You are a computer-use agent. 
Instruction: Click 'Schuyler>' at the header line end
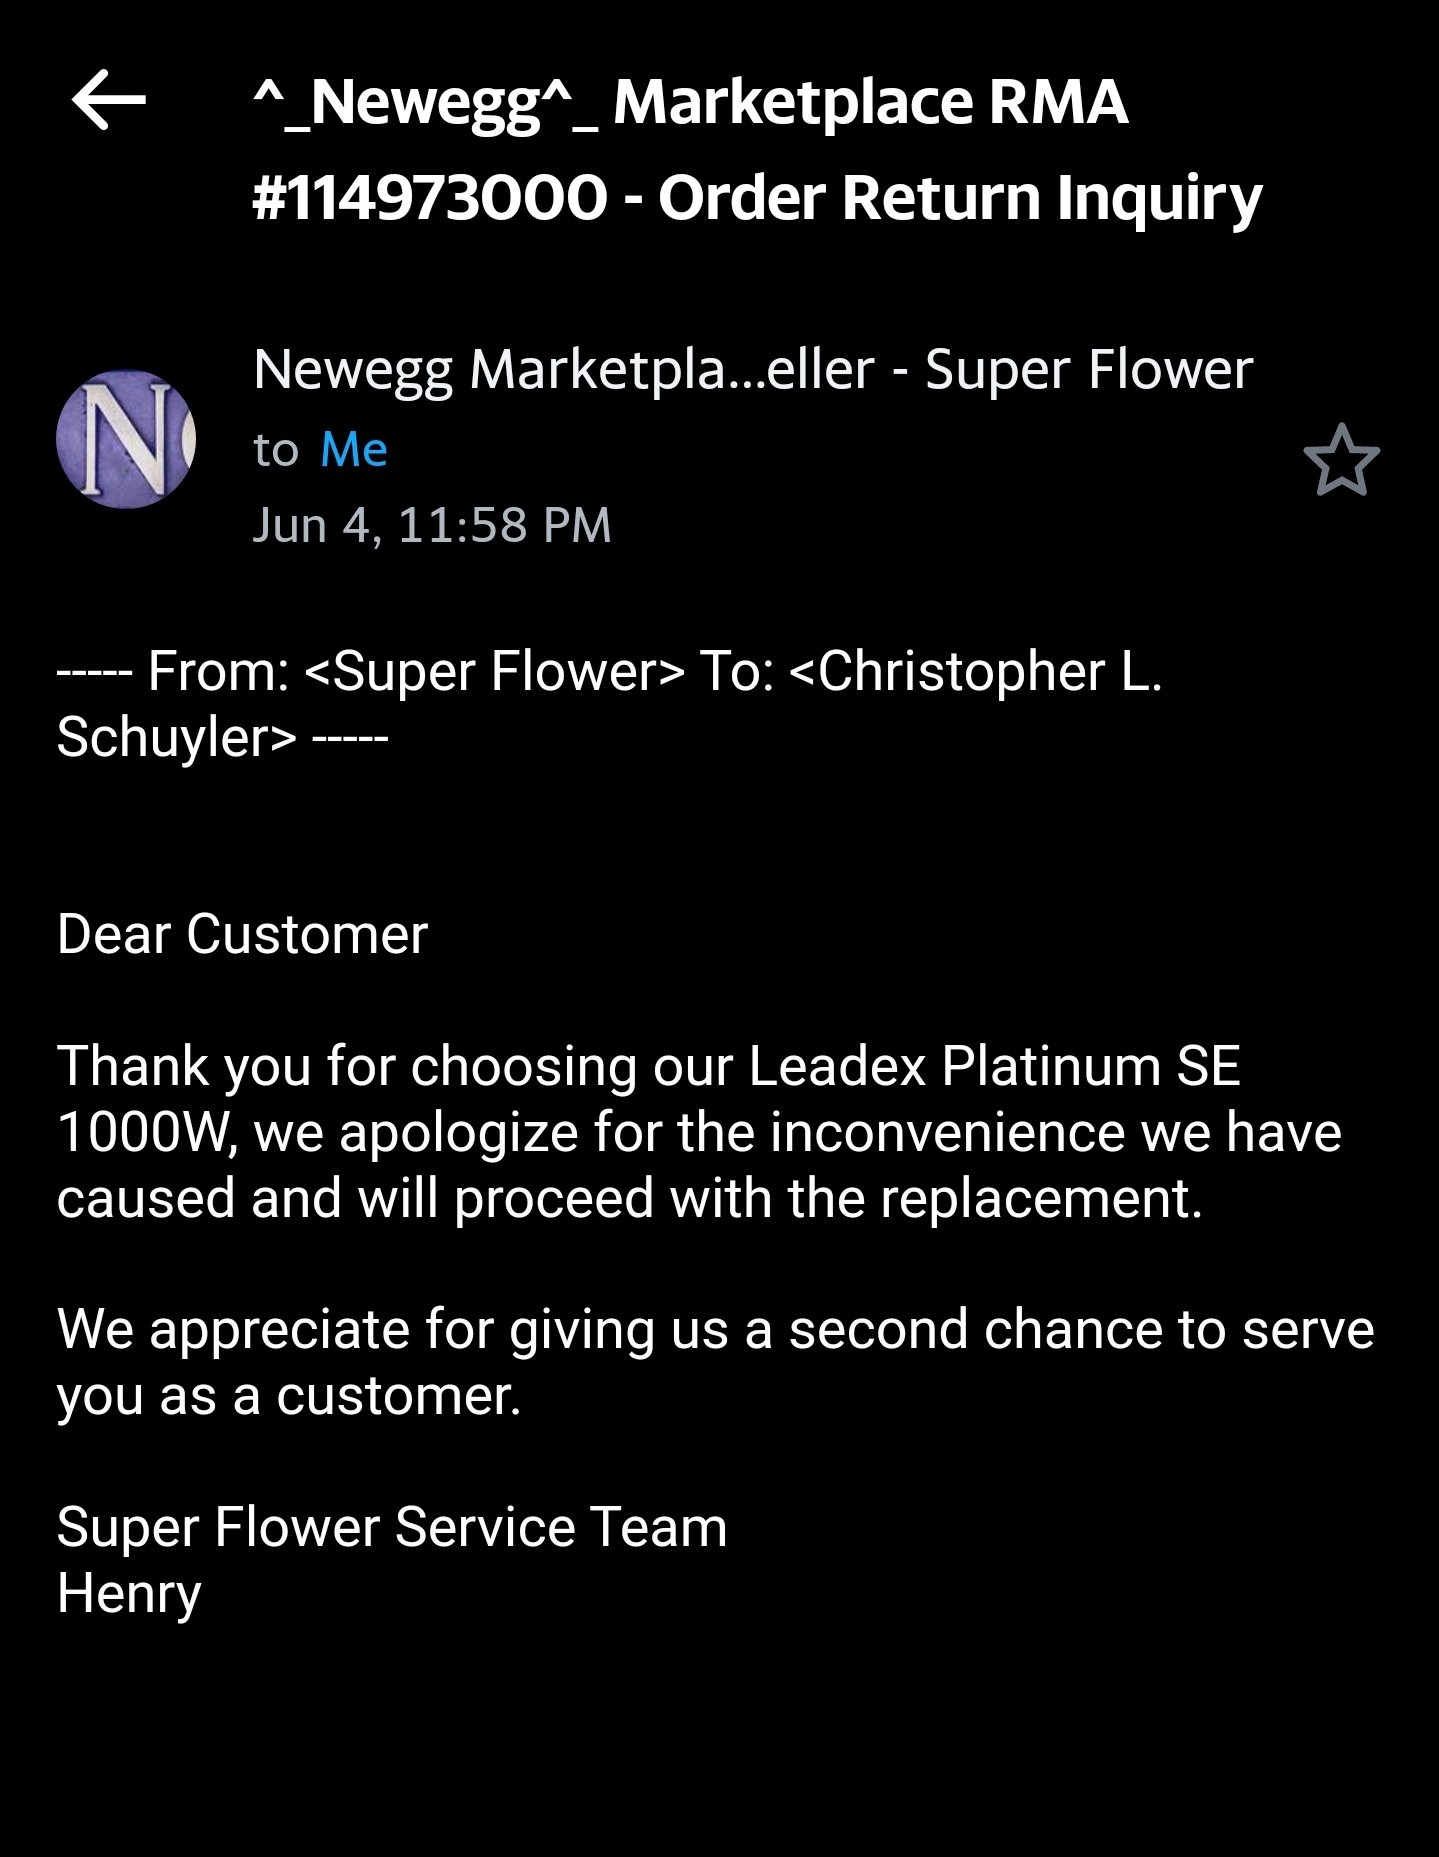click(x=177, y=738)
